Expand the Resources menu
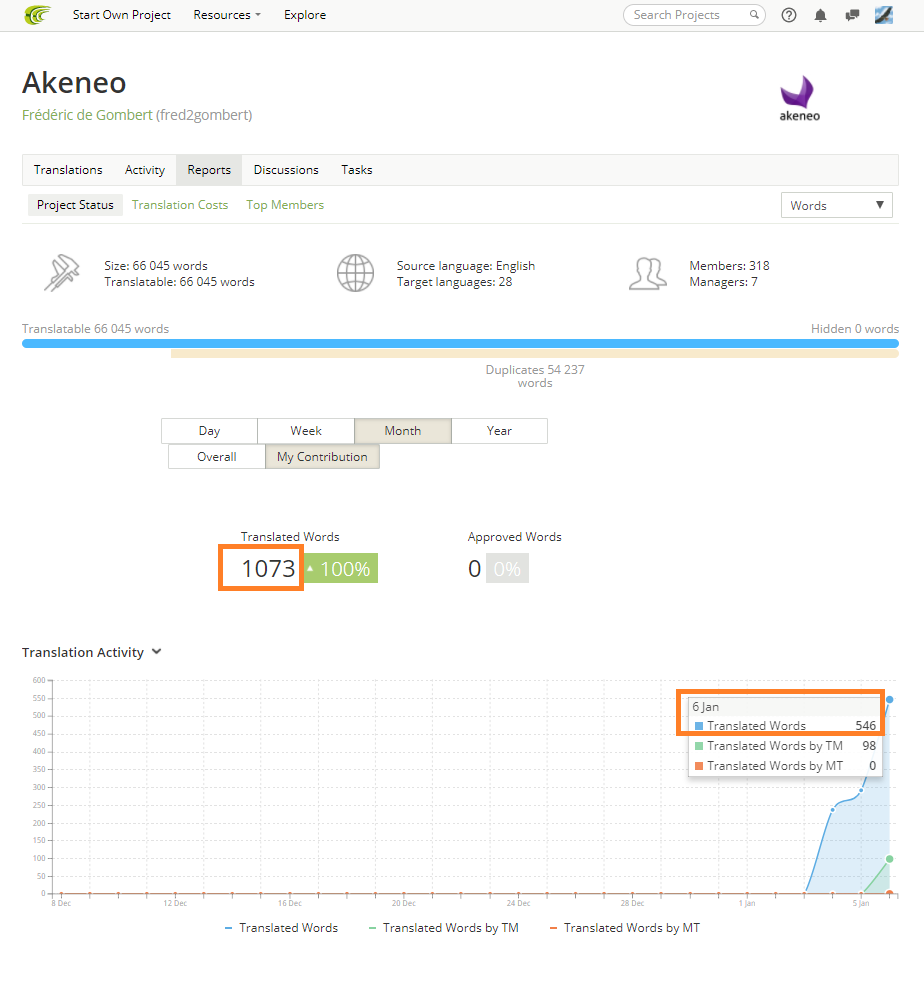The width and height of the screenshot is (924, 996). coord(227,15)
